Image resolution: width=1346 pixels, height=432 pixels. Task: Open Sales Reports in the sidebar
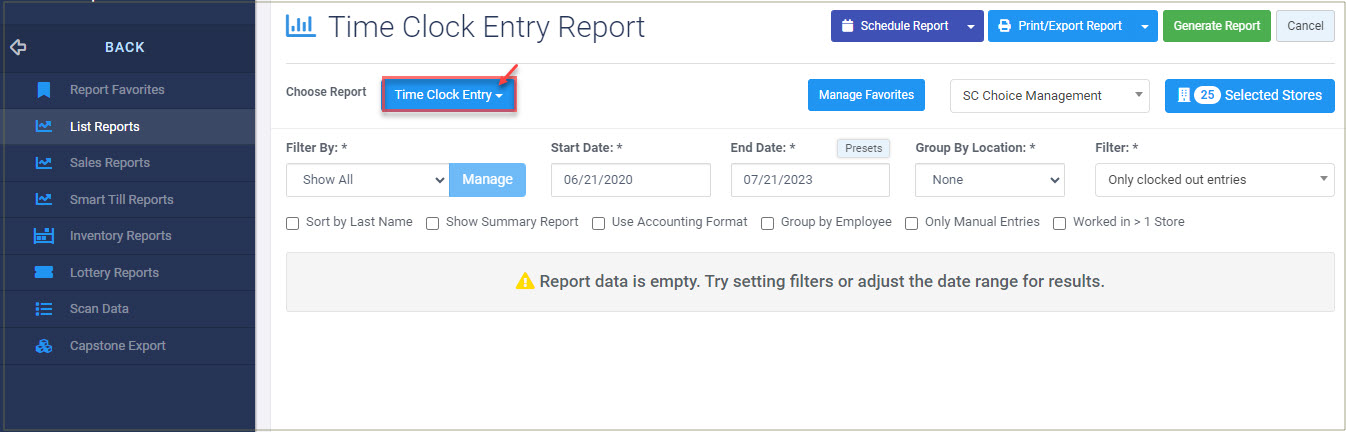tap(109, 163)
